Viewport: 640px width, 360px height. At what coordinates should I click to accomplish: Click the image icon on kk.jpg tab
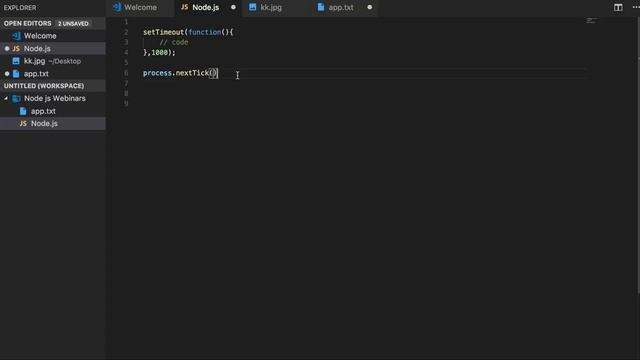[253, 7]
